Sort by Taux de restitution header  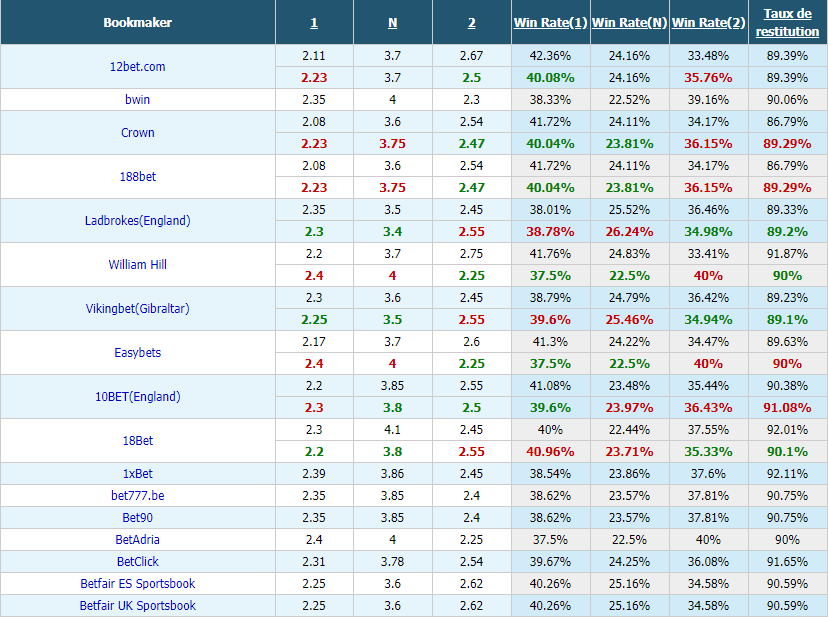pos(787,23)
